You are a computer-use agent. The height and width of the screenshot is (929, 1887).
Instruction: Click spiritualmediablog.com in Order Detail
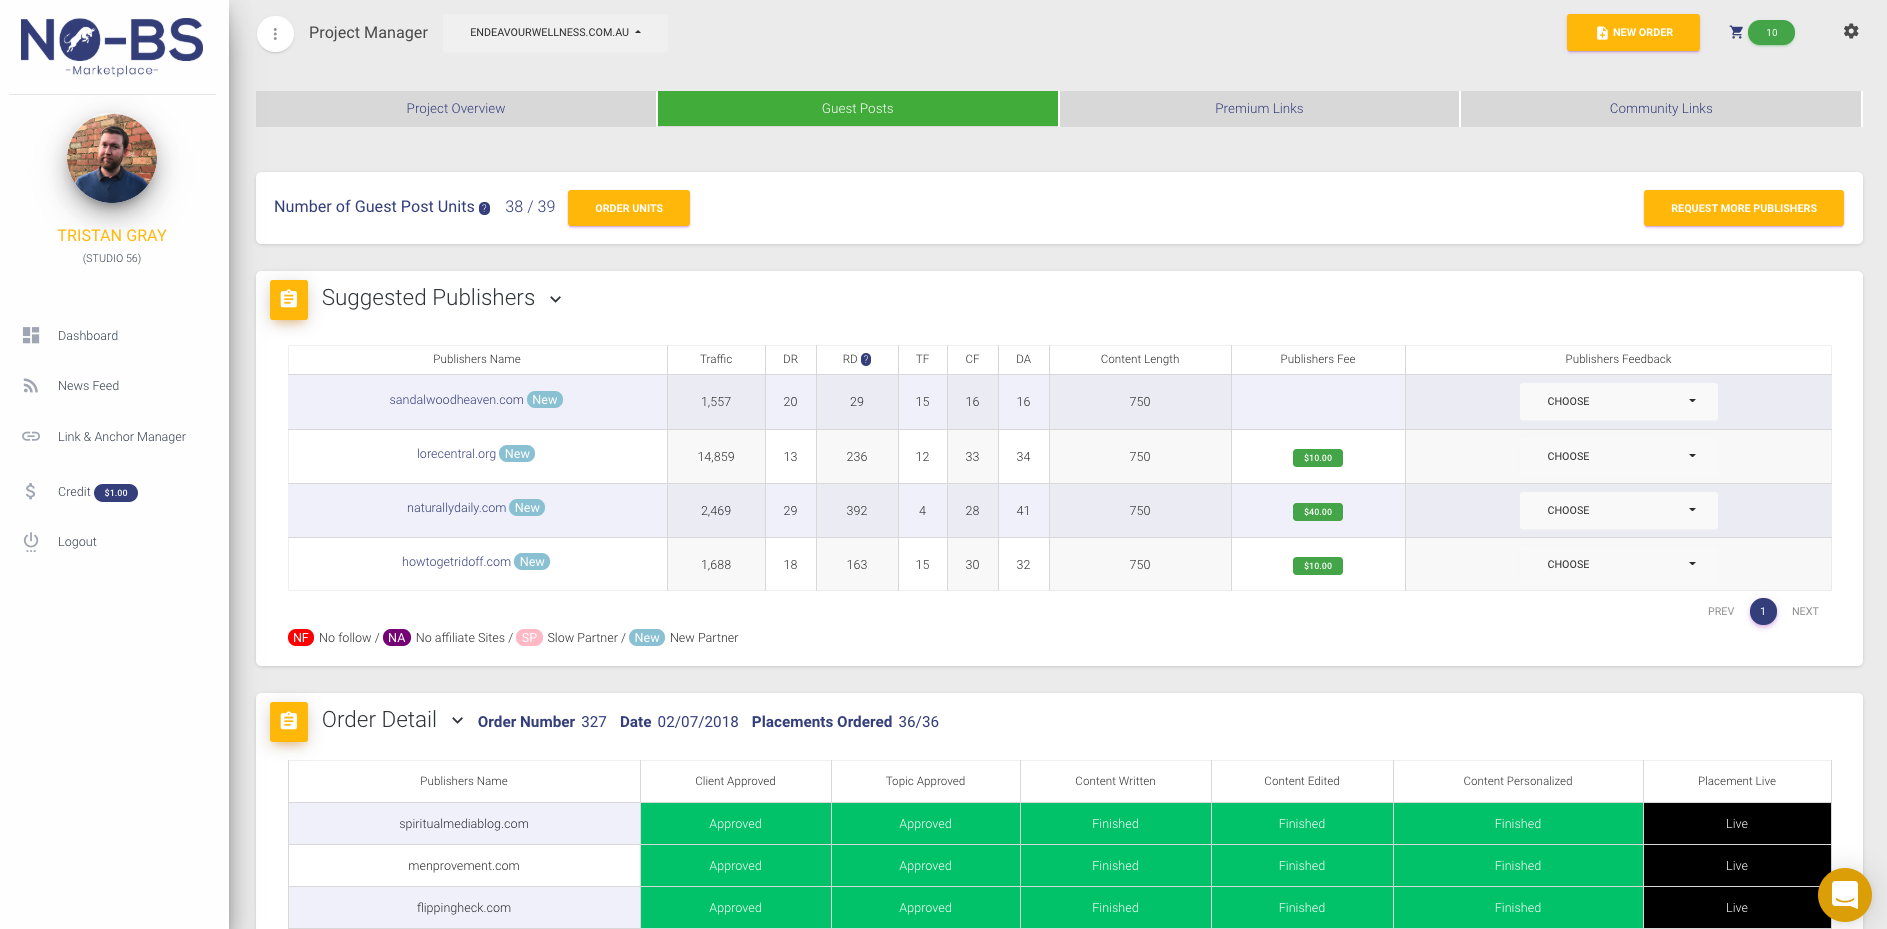[x=464, y=824]
